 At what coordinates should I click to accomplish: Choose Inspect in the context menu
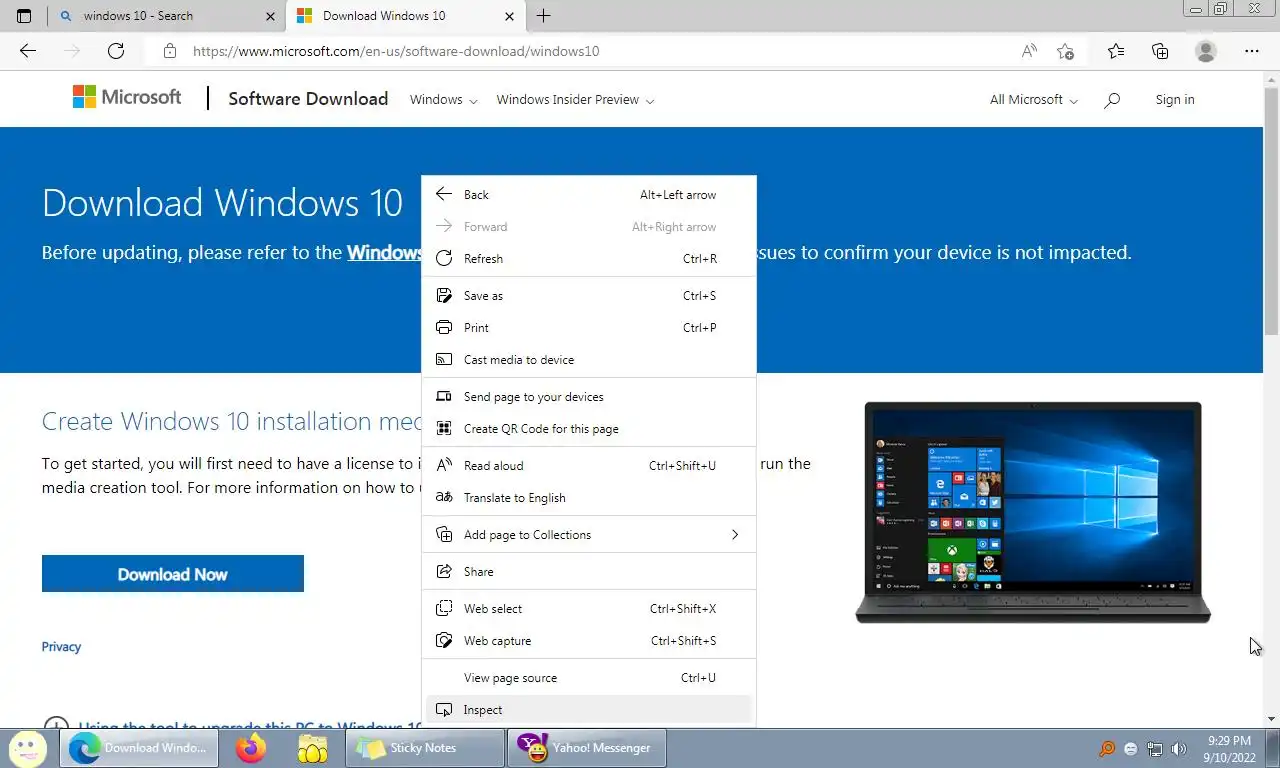(589, 710)
